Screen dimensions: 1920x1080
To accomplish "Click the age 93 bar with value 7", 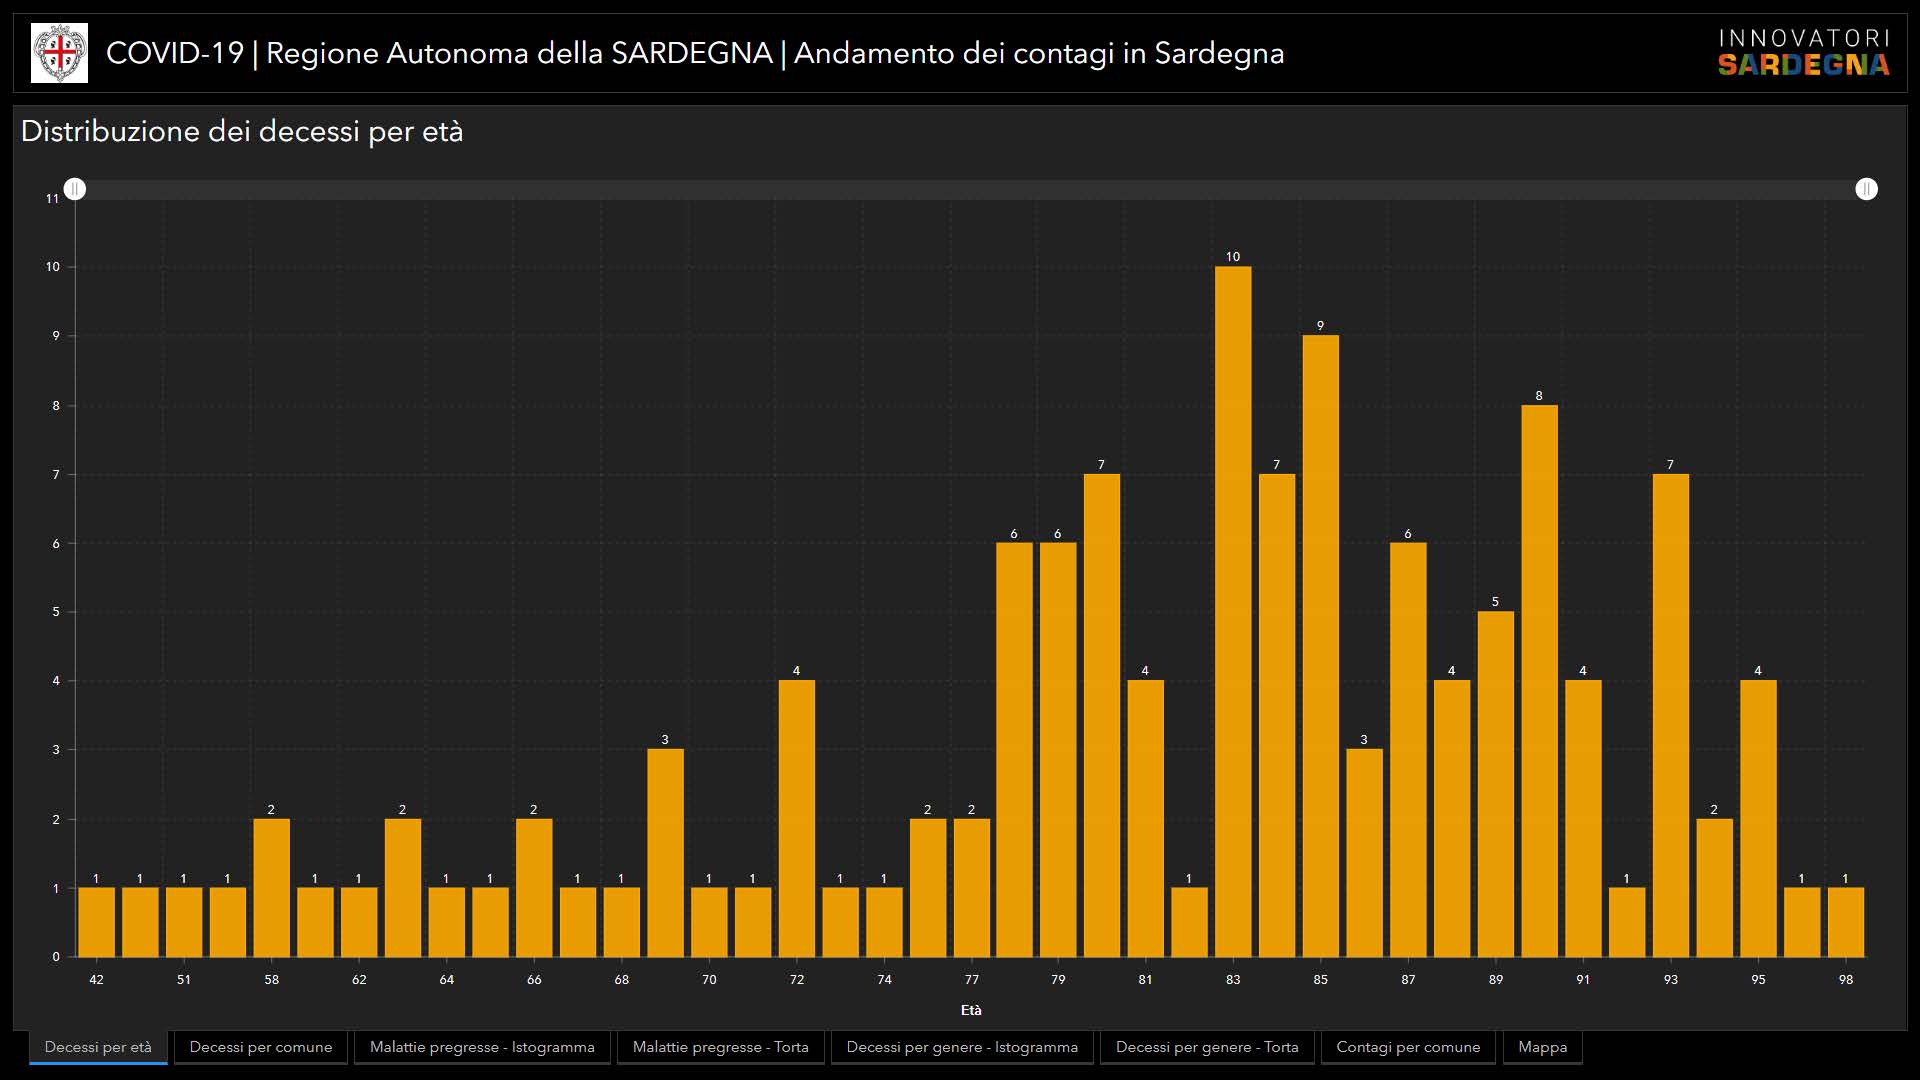I will point(1670,715).
